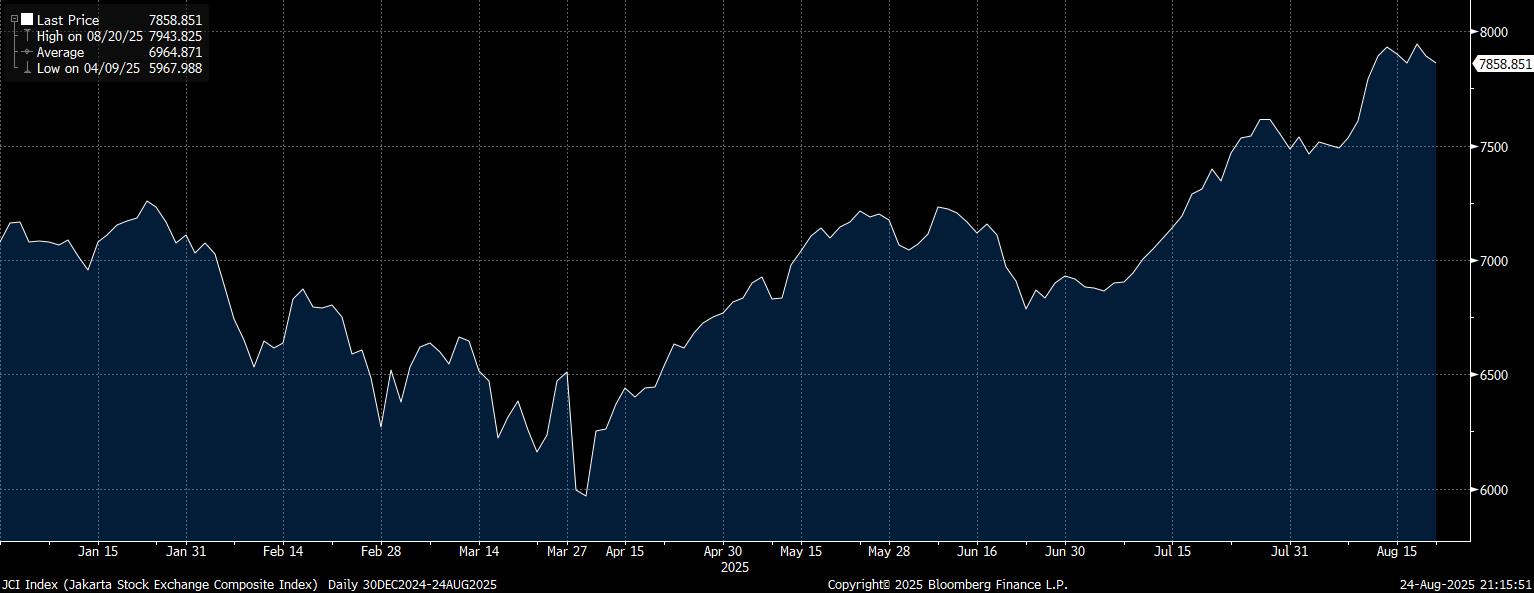
Task: Select the Low on 04/09/25 legend entry
Action: pos(88,68)
